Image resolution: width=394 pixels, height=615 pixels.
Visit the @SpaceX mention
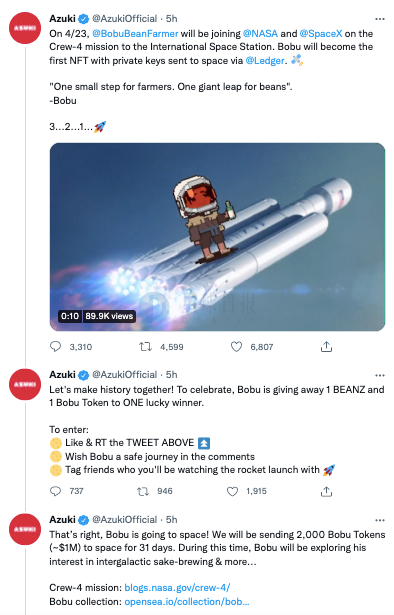[x=321, y=34]
